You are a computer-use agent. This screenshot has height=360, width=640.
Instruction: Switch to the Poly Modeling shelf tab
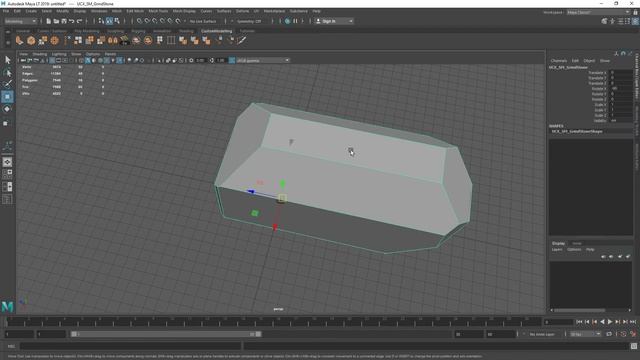point(87,31)
